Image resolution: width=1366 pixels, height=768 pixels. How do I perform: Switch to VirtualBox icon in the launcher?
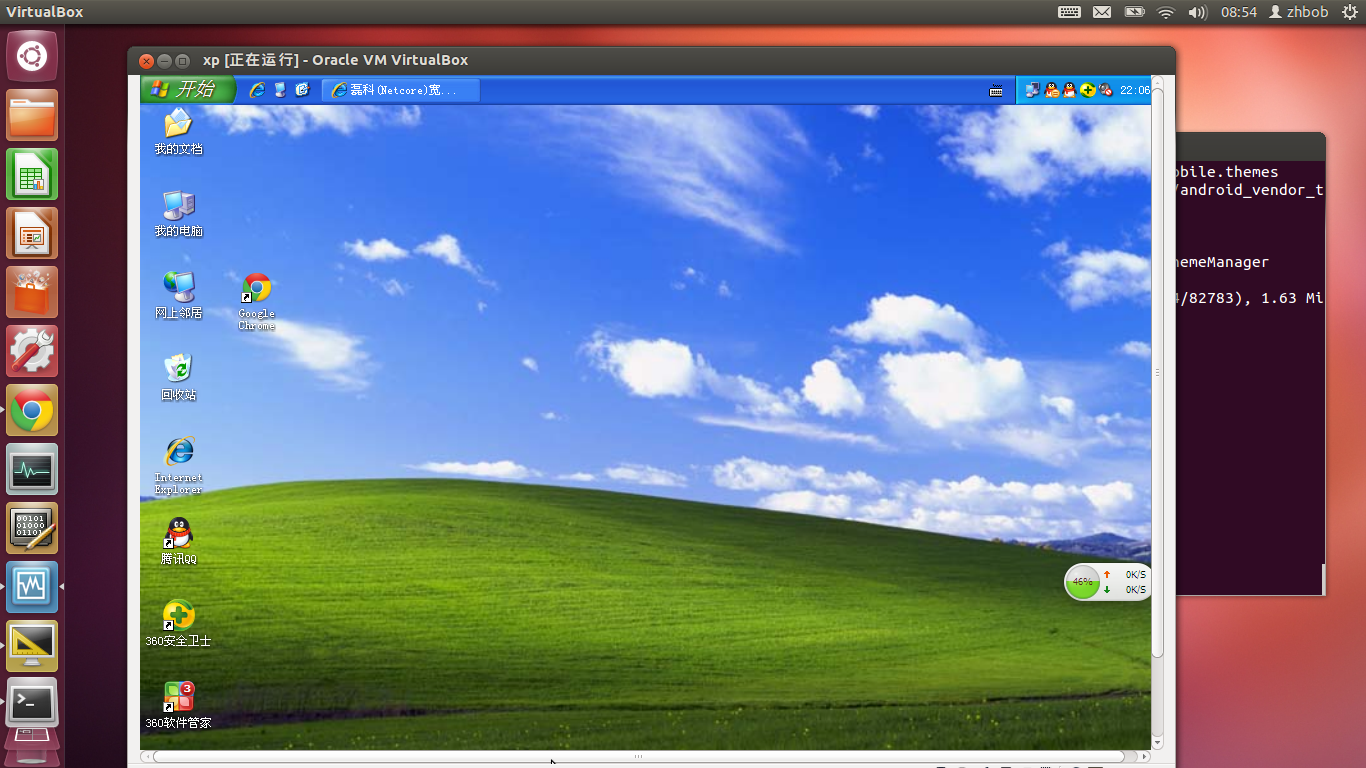click(32, 587)
